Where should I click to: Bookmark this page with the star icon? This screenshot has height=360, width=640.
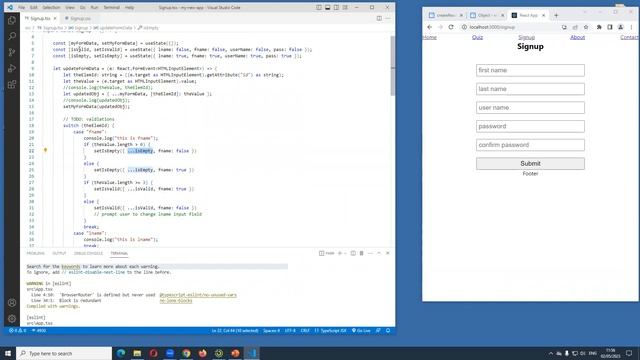[586, 27]
